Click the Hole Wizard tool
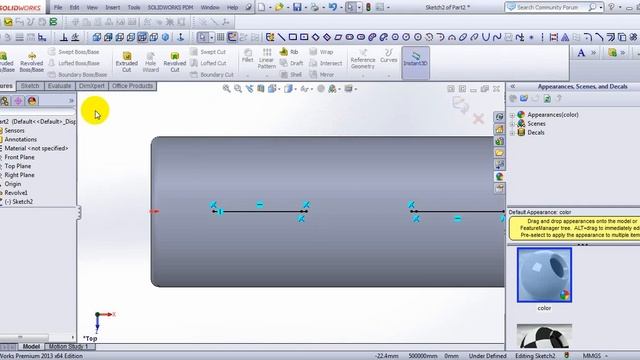Image resolution: width=640 pixels, height=360 pixels. coord(151,62)
